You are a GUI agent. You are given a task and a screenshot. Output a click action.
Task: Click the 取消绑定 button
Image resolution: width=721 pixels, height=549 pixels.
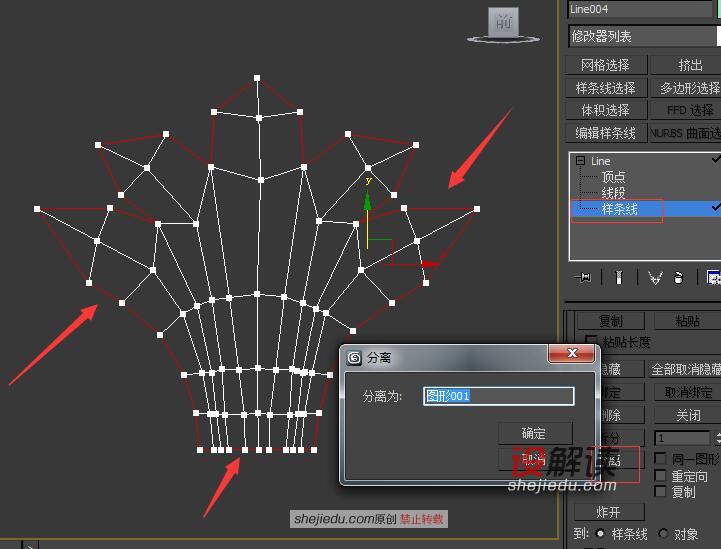(x=688, y=392)
